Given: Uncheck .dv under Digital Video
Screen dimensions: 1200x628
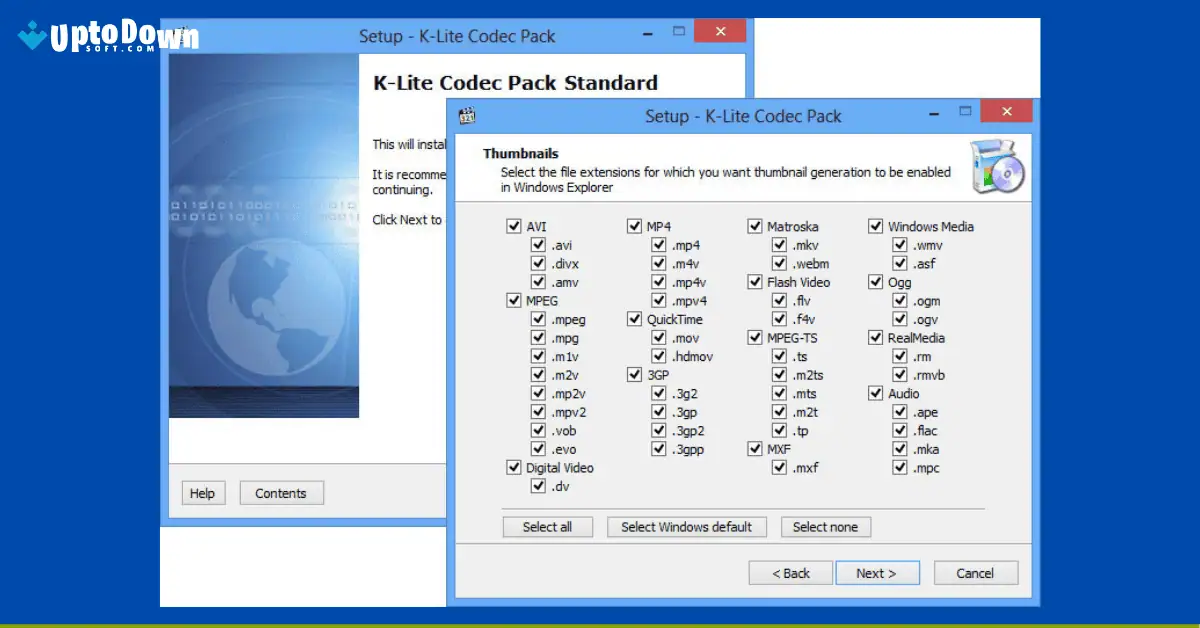Looking at the screenshot, I should coord(539,486).
